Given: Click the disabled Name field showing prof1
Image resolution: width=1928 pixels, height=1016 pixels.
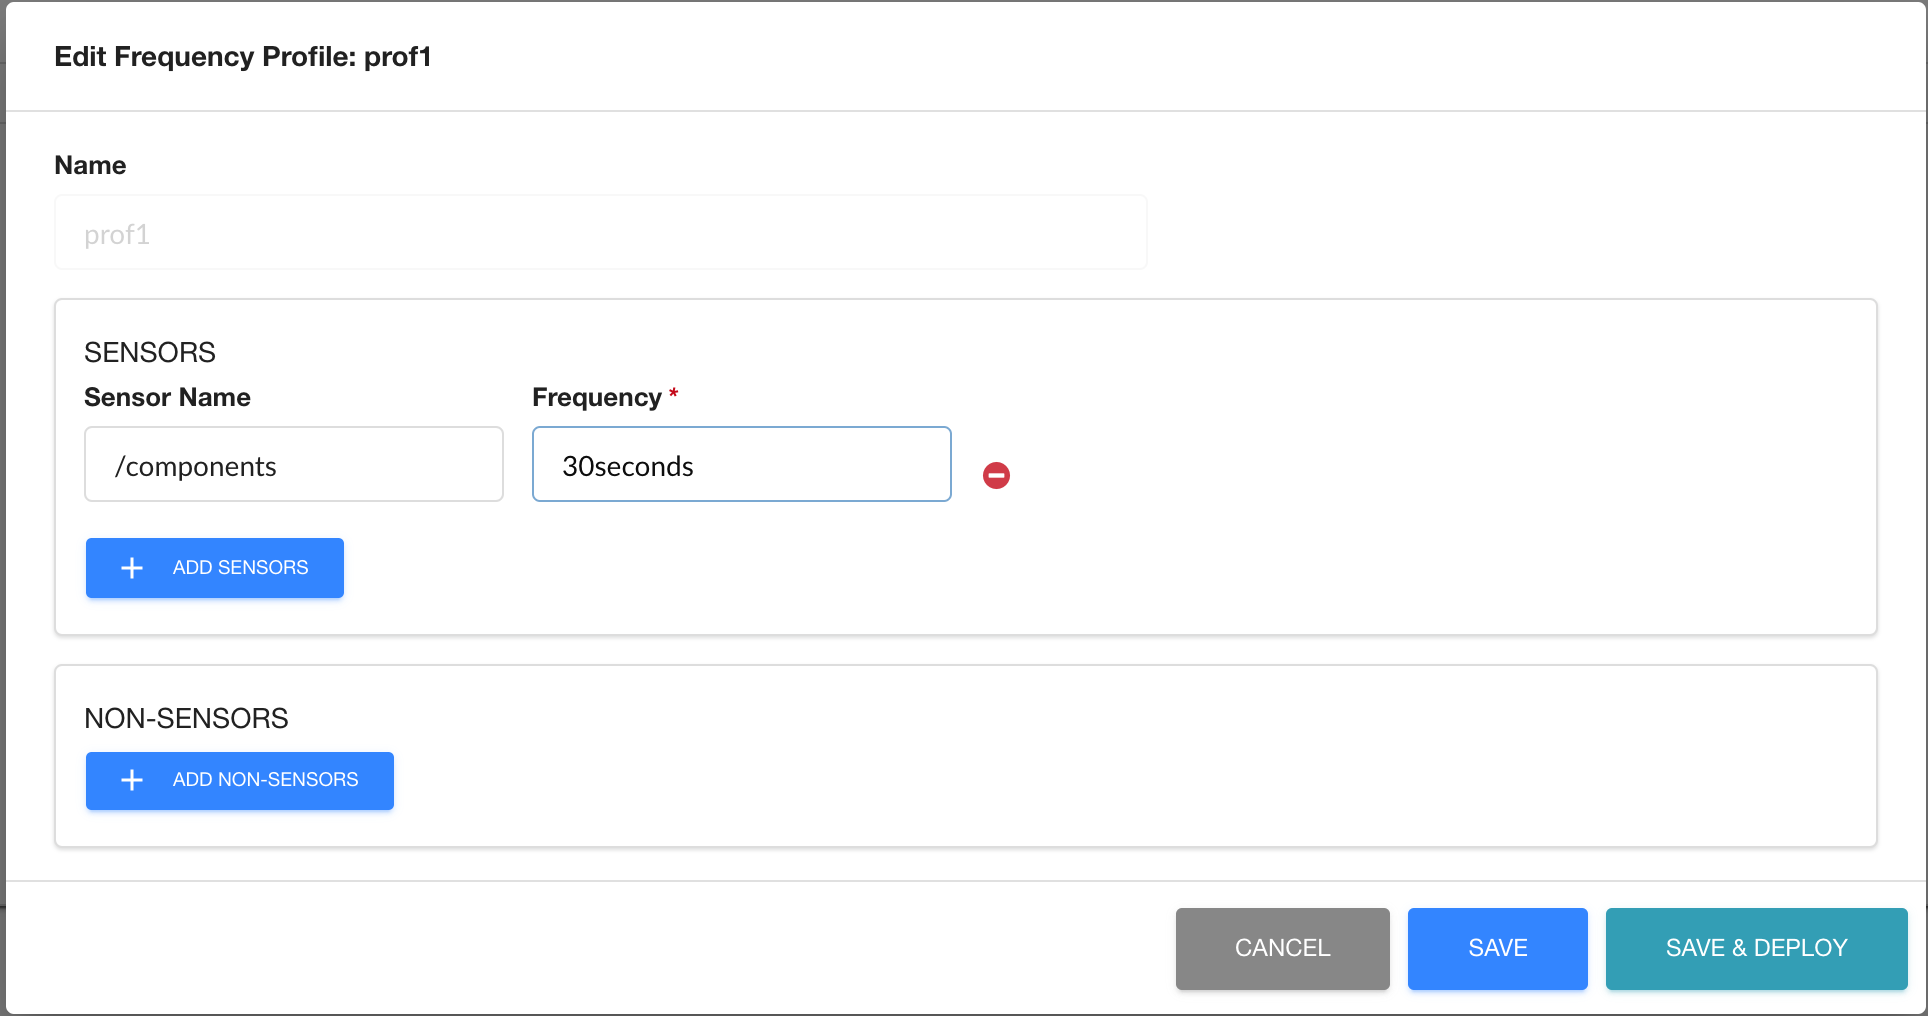Looking at the screenshot, I should coord(600,233).
